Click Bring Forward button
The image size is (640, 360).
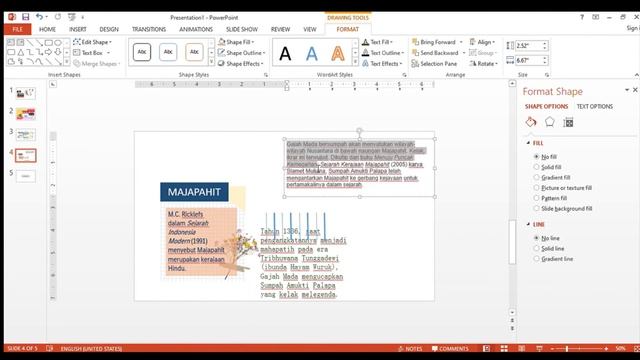434,42
